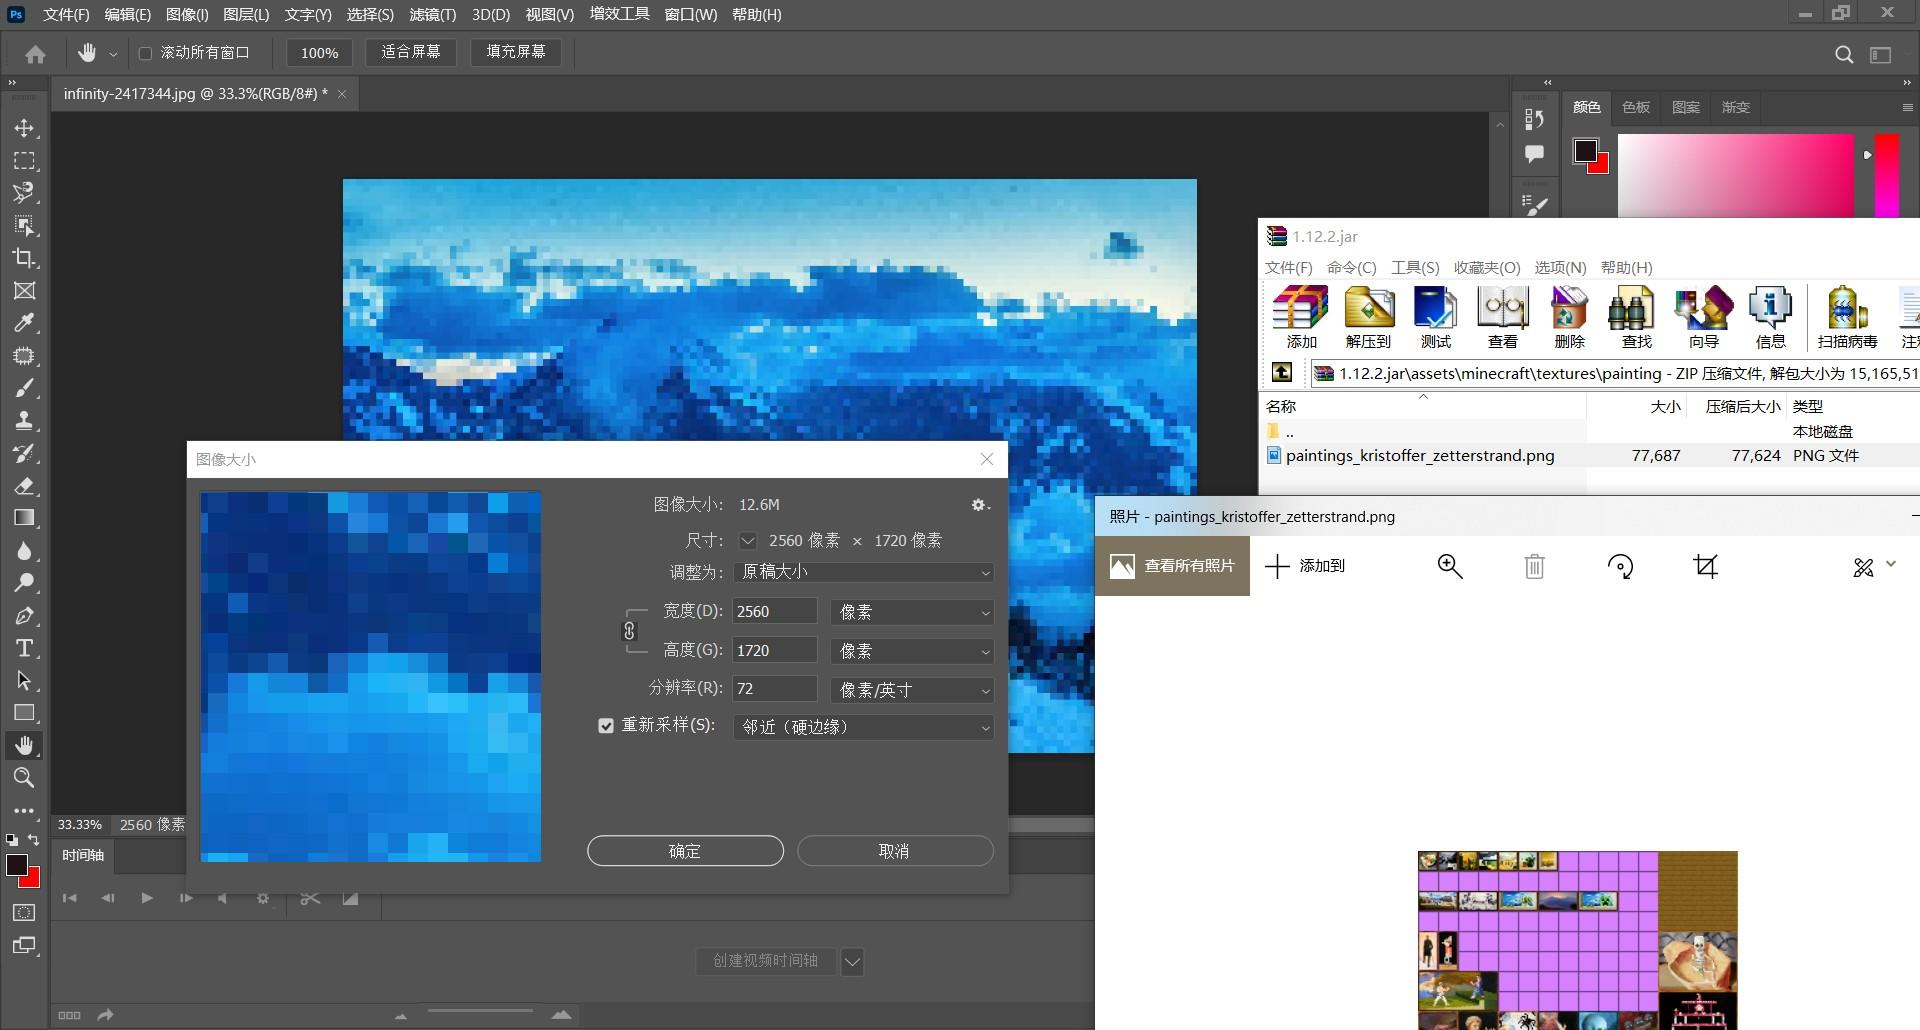Image resolution: width=1920 pixels, height=1030 pixels.
Task: Select the Zoom tool in toolbar
Action: 25,778
